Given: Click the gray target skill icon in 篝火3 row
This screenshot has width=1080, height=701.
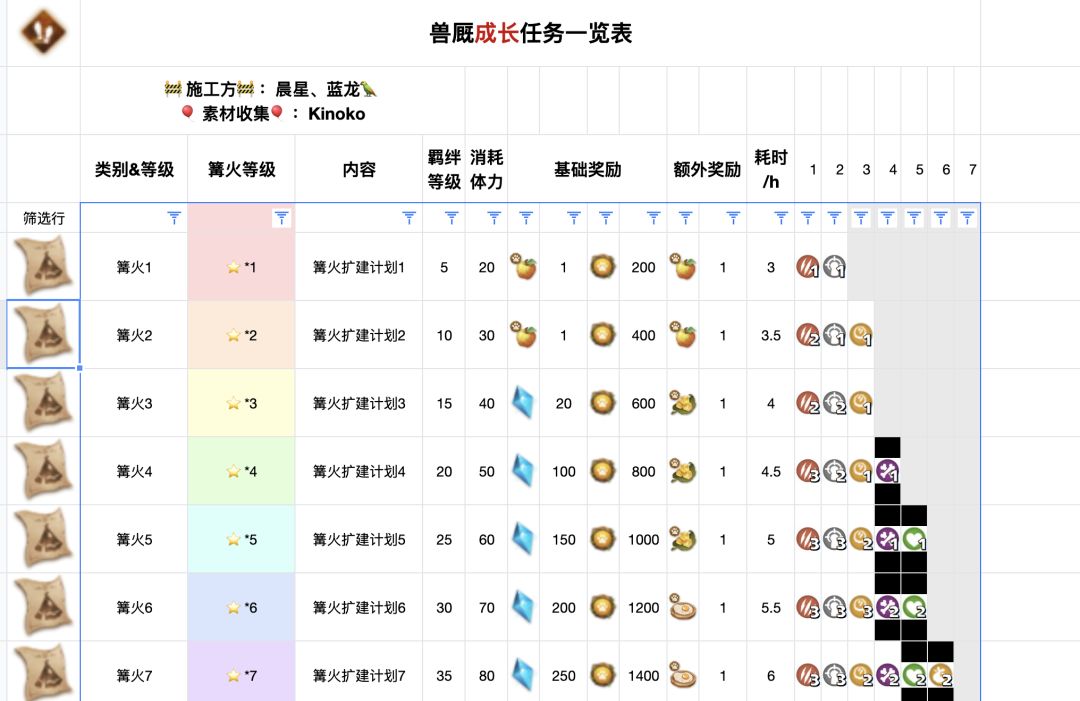Looking at the screenshot, I should 834,403.
